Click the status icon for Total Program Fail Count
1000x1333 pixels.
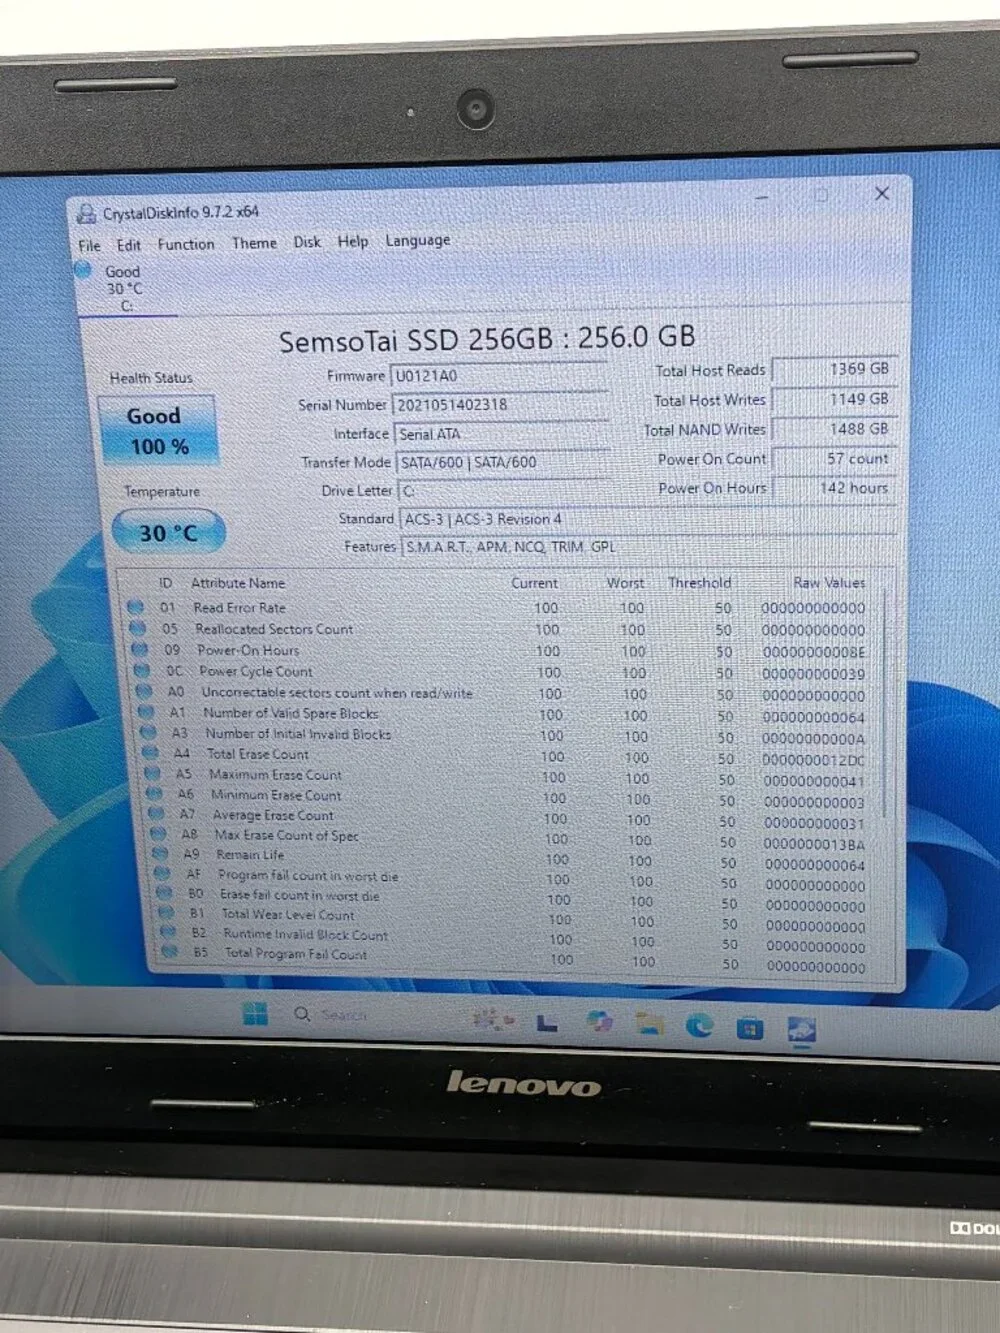171,952
